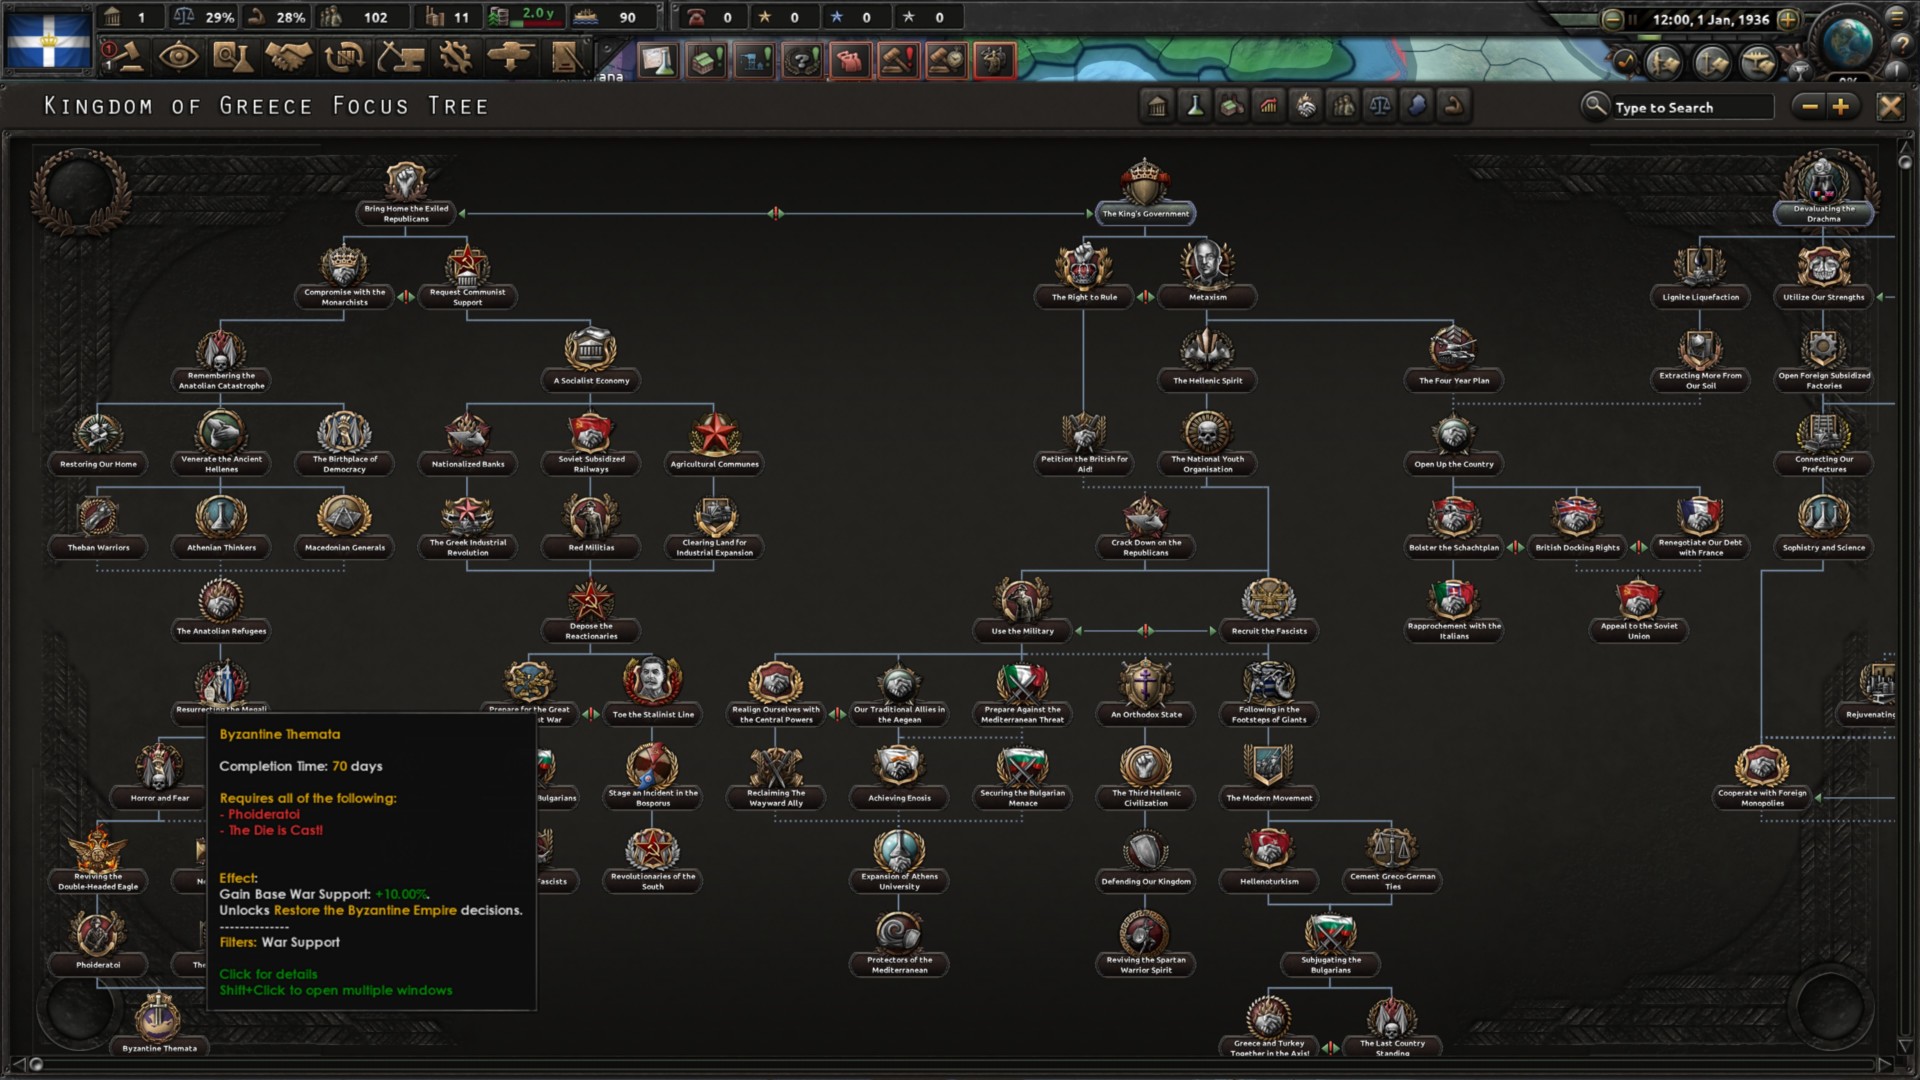The height and width of the screenshot is (1080, 1920).
Task: Click the Metaxism focus icon
Action: [1207, 265]
